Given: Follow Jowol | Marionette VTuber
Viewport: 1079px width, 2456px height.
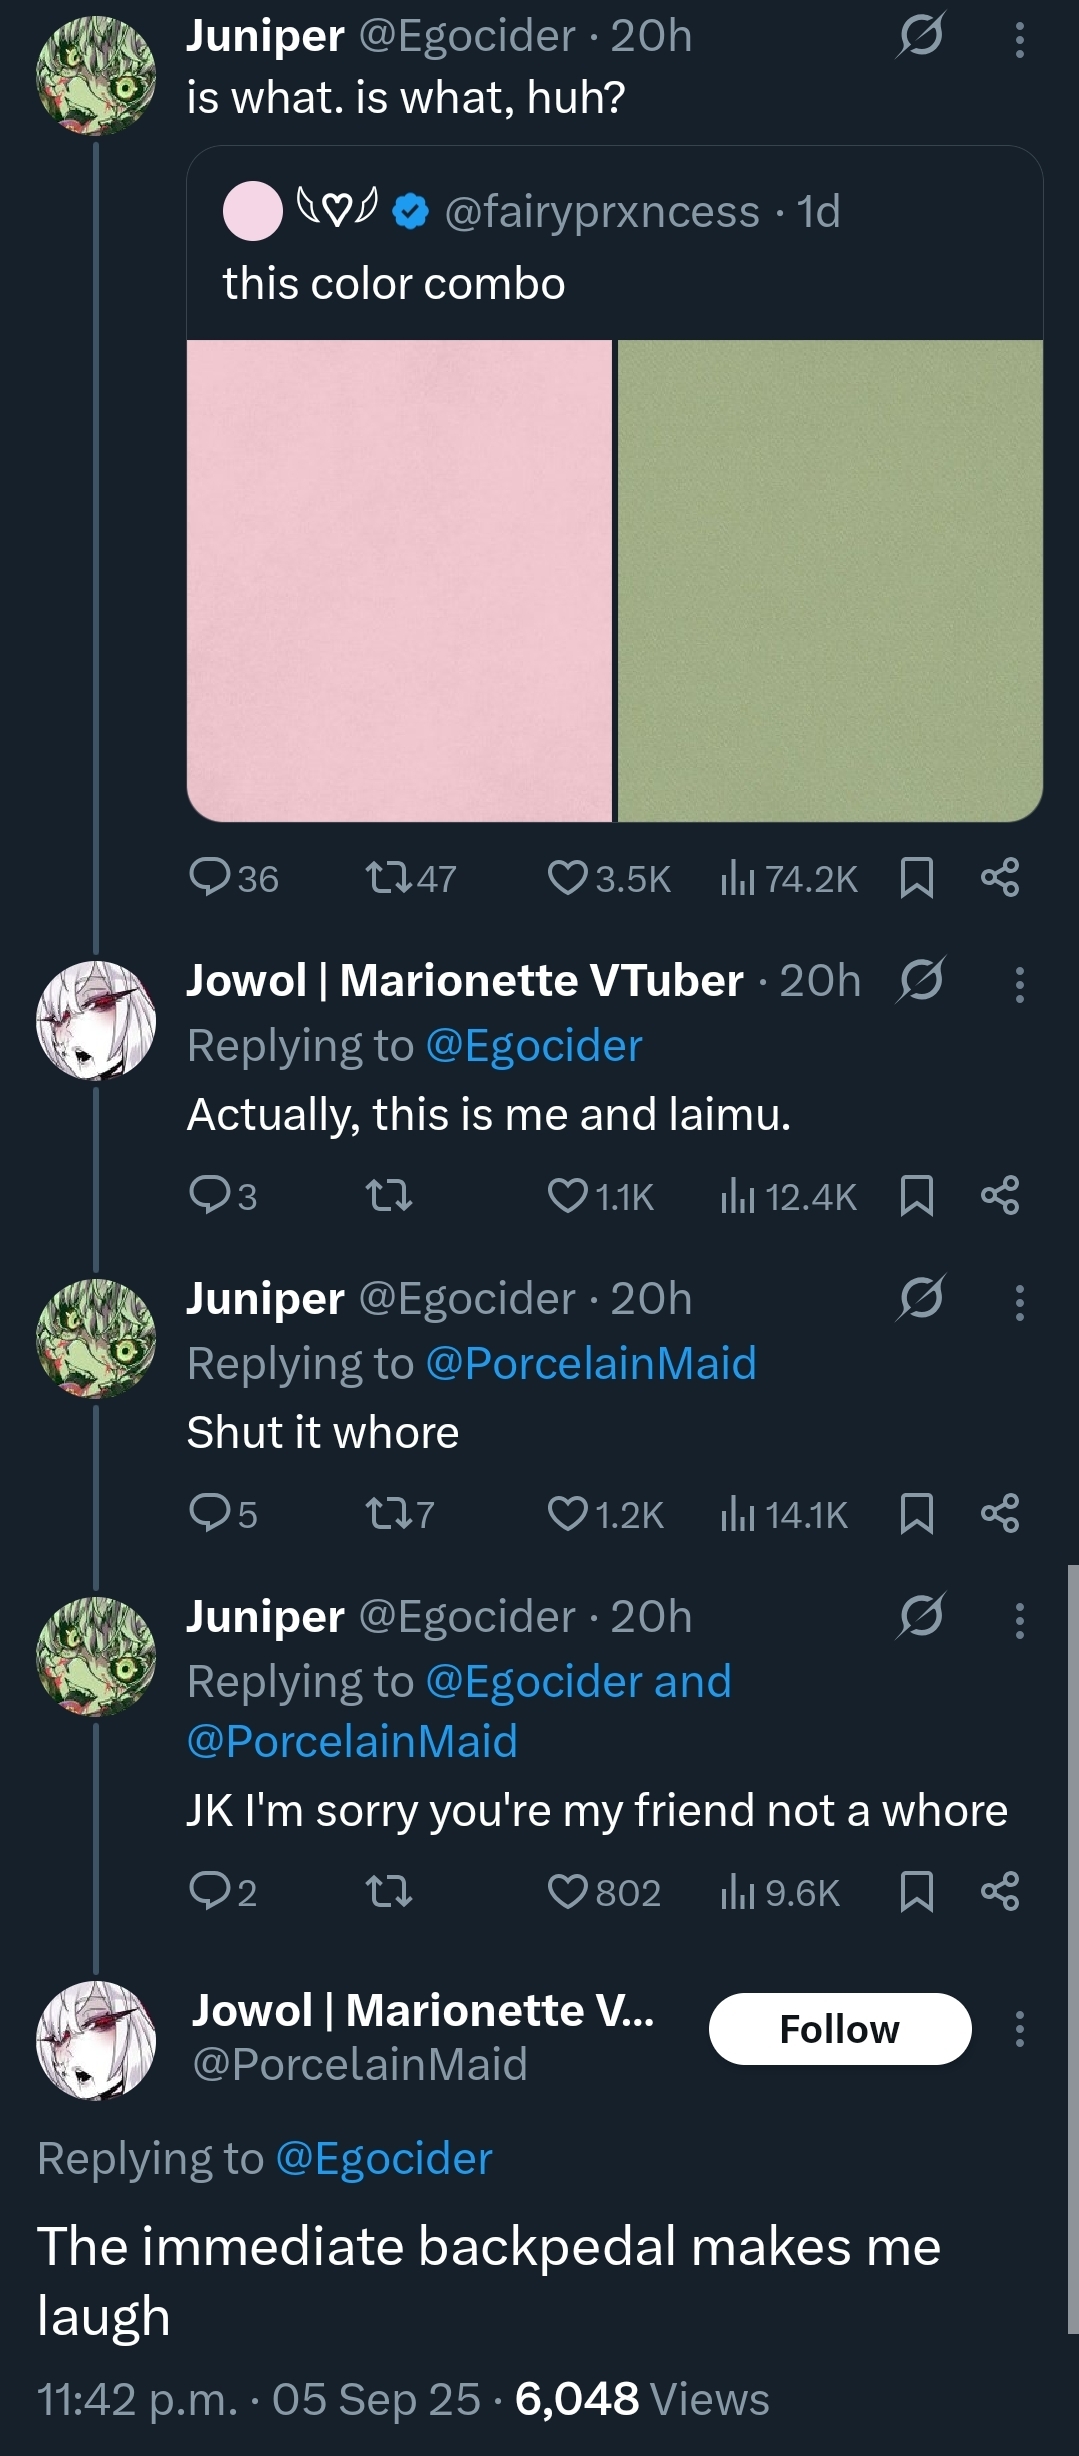Looking at the screenshot, I should [x=840, y=2029].
